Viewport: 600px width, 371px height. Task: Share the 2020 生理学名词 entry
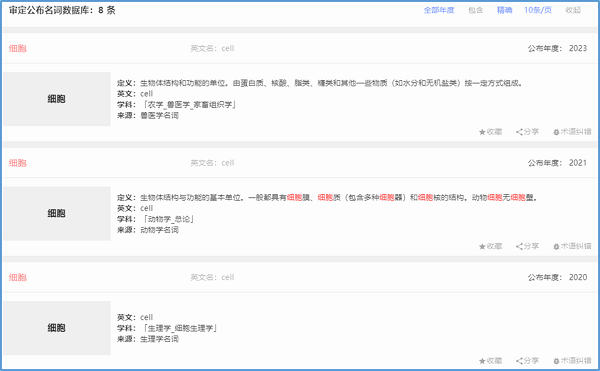[527, 361]
